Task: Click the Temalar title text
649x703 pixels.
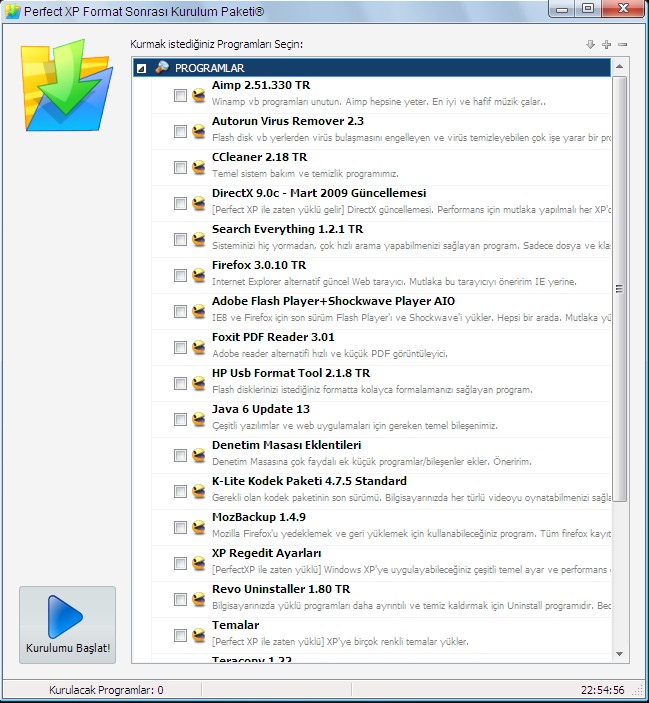Action: 235,625
